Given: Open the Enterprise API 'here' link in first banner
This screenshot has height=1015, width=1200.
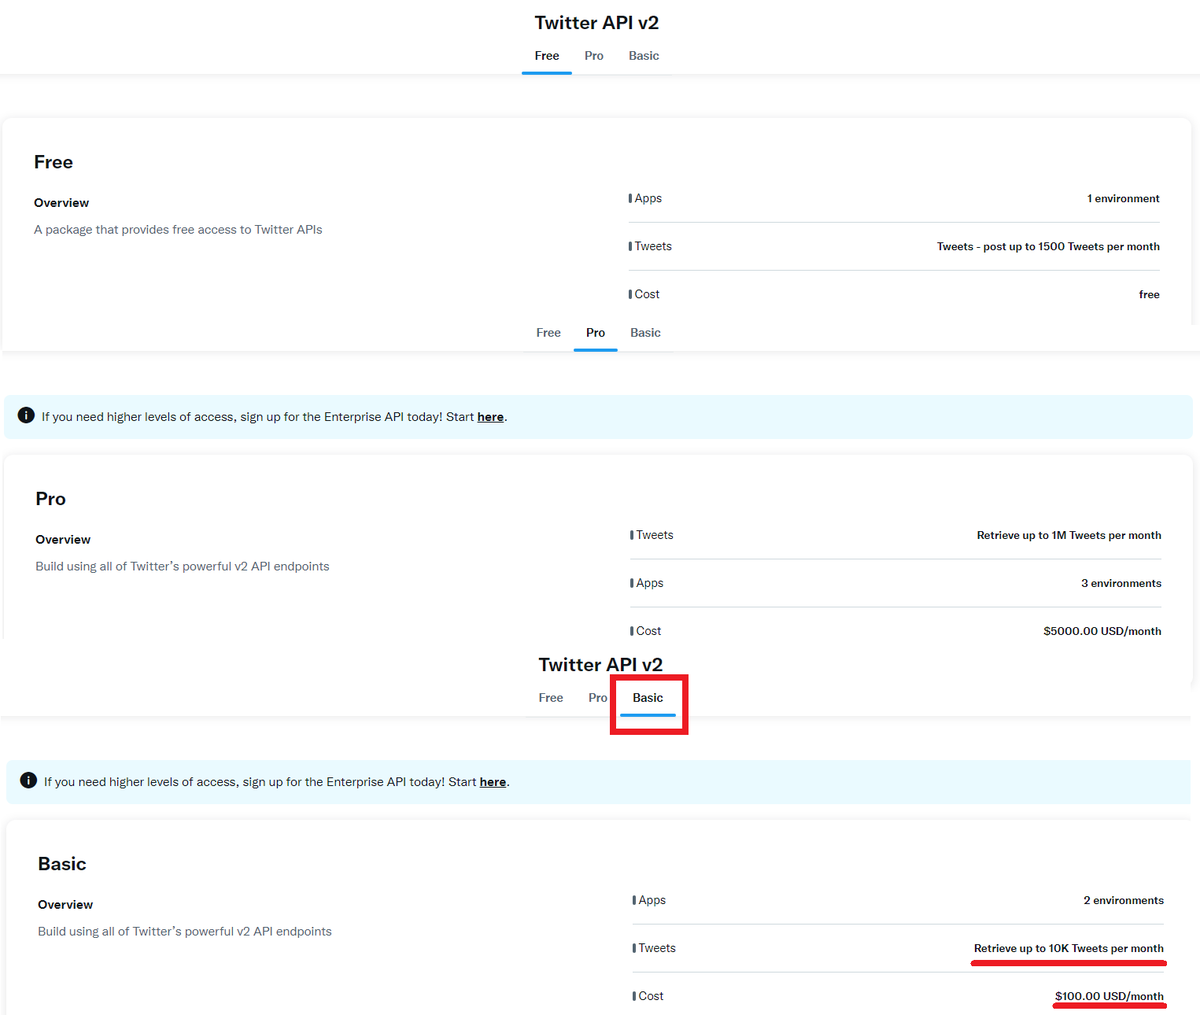Looking at the screenshot, I should (x=490, y=416).
